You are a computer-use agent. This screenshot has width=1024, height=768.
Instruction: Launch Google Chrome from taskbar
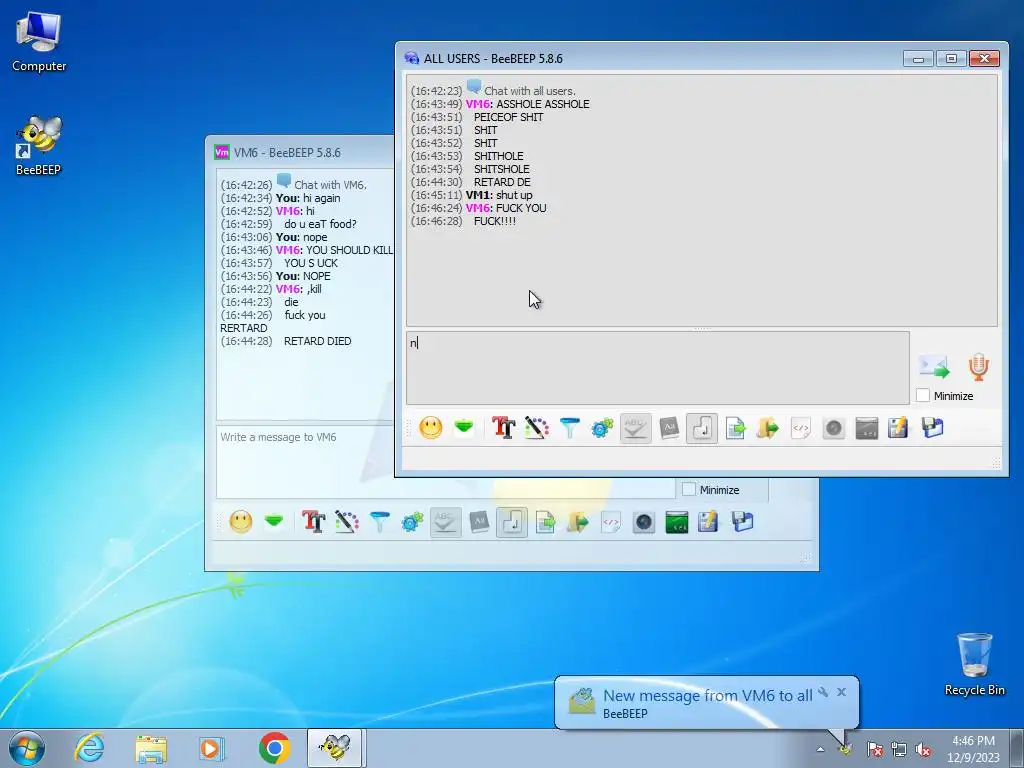[274, 748]
